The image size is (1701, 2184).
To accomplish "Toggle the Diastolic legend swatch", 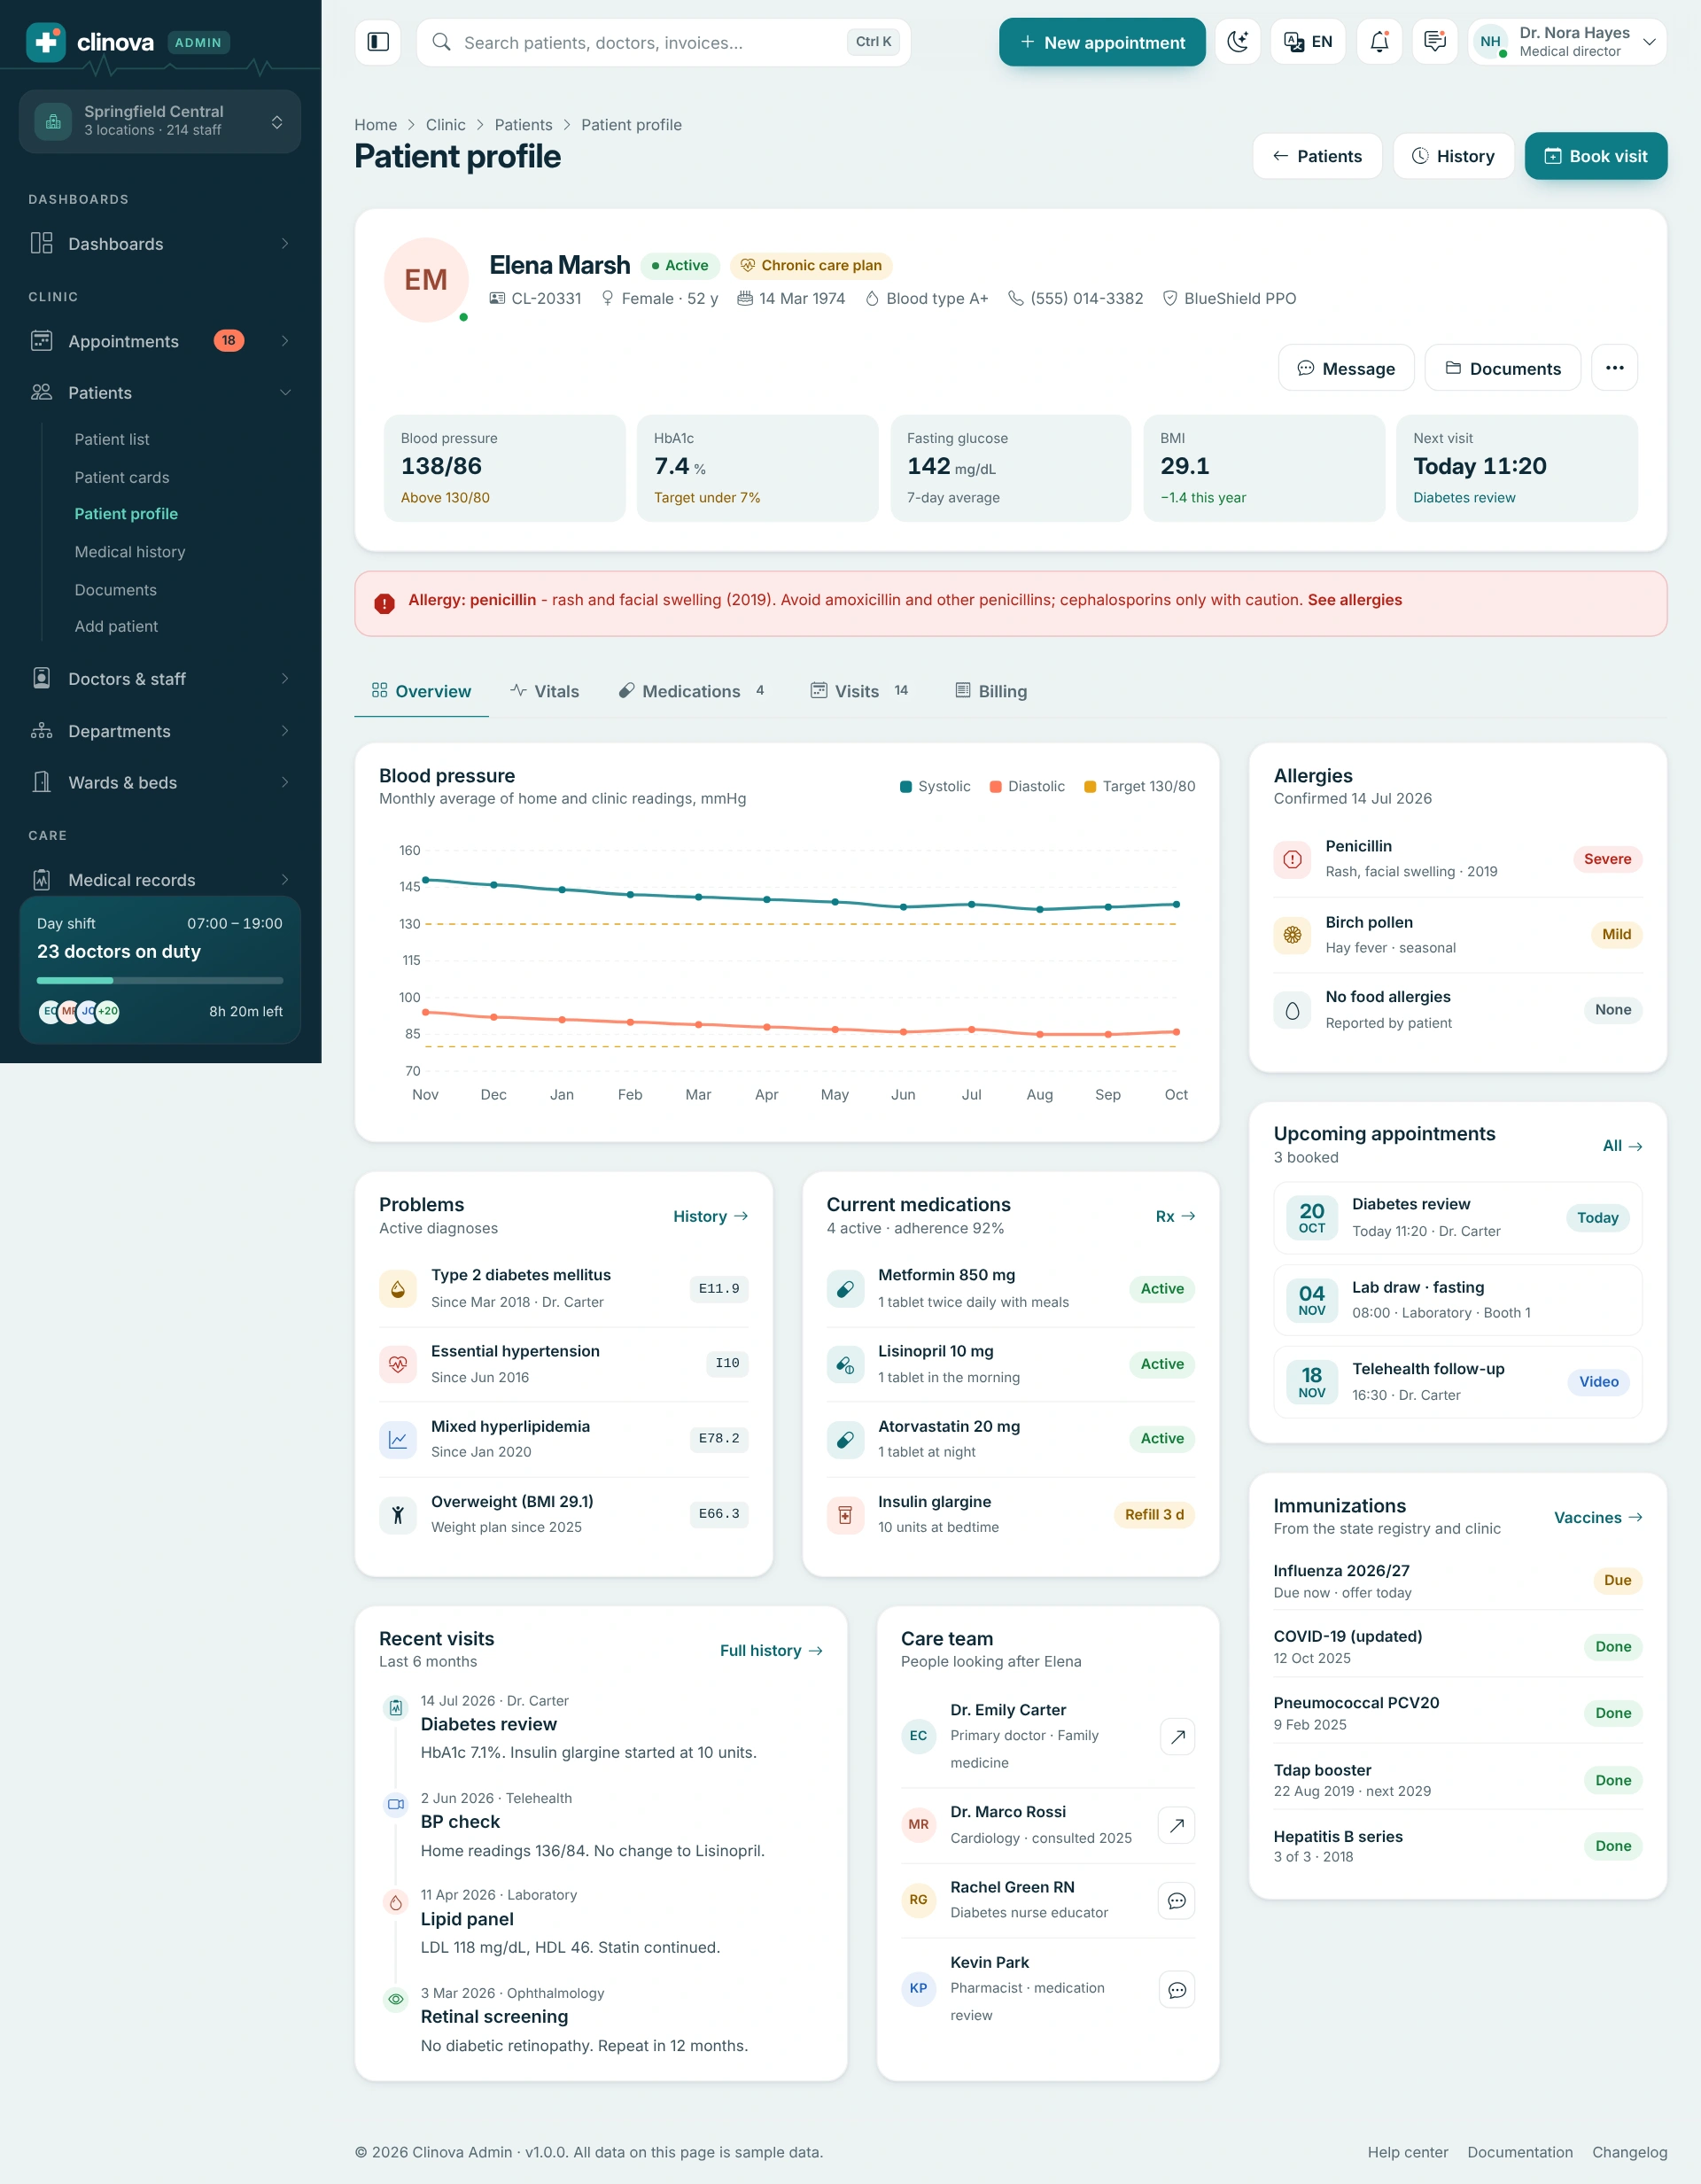I will click(996, 787).
